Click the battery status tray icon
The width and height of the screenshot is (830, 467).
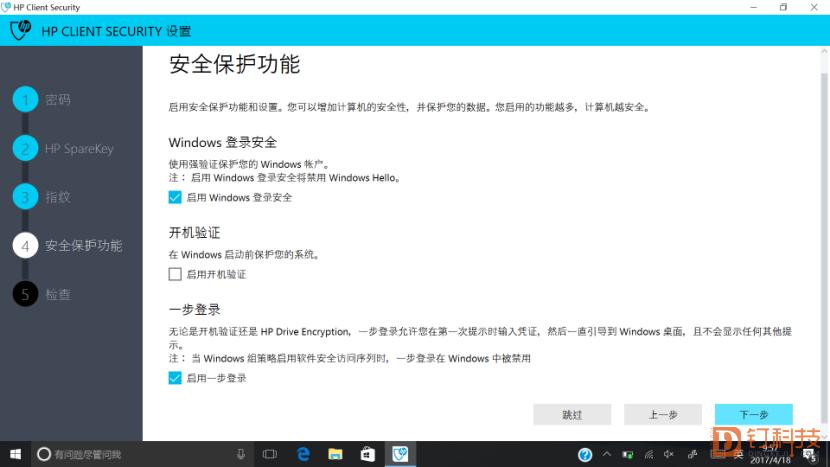tap(628, 455)
